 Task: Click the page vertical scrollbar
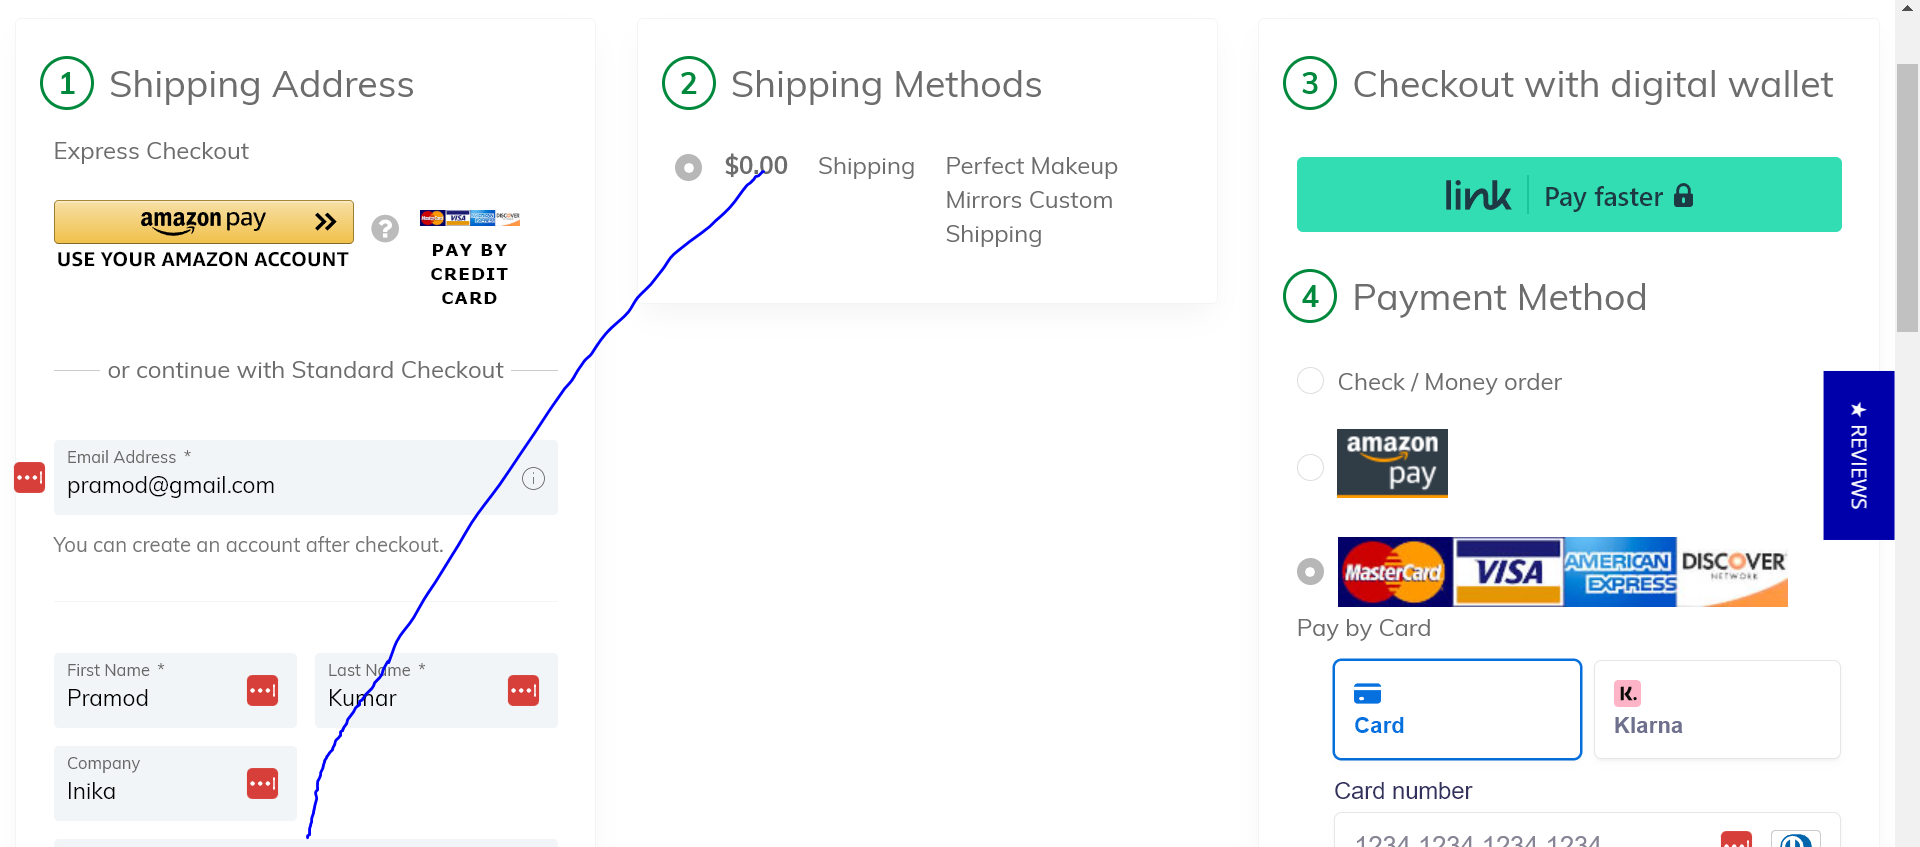point(1907,200)
